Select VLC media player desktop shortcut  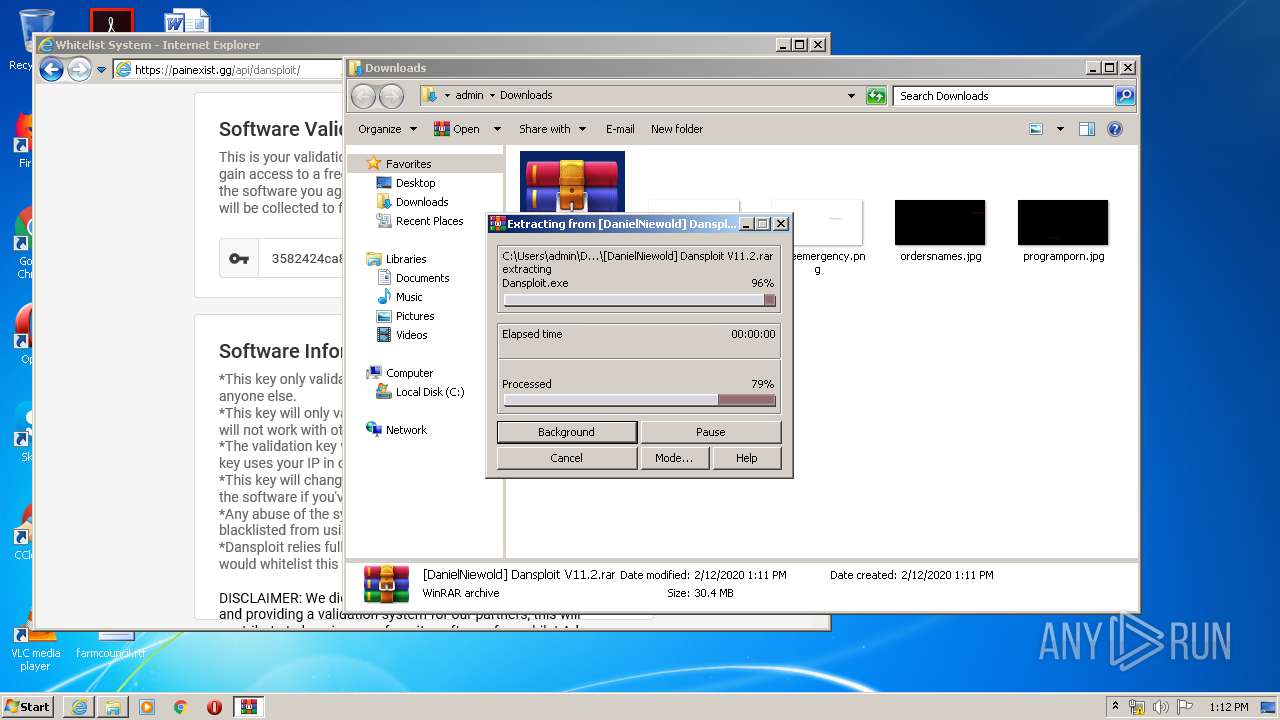point(35,648)
